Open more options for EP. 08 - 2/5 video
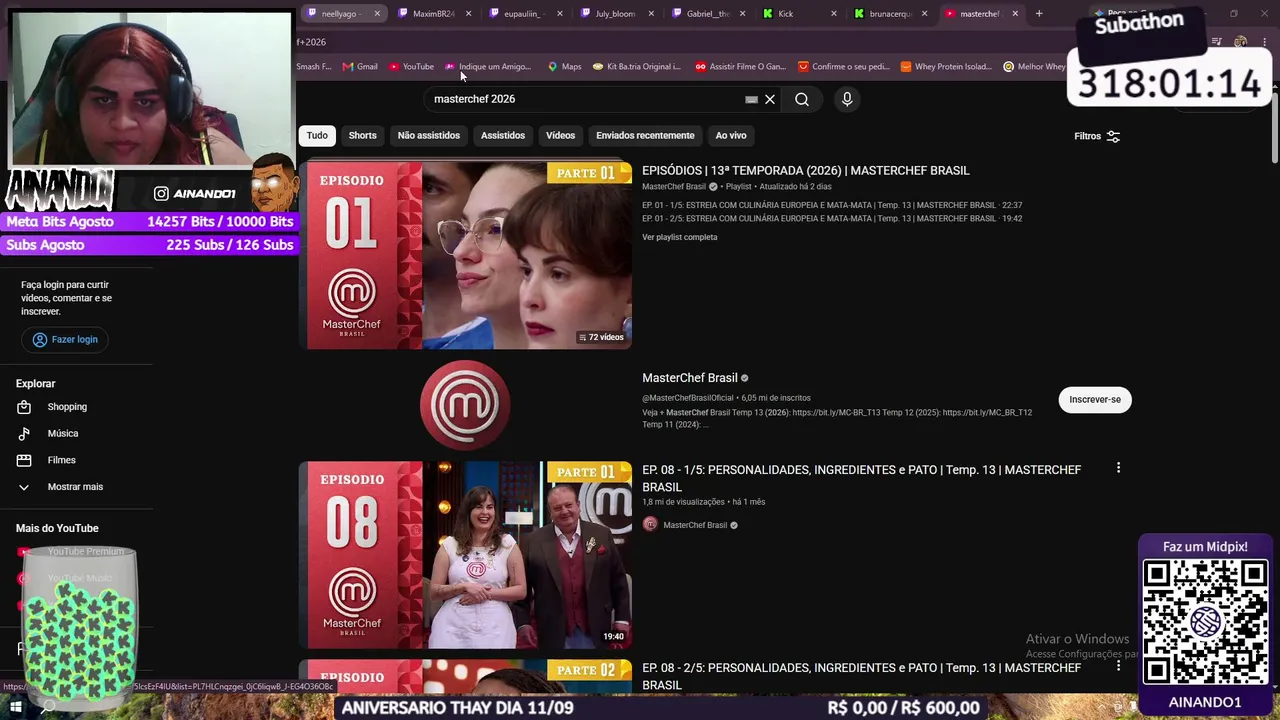 click(x=1118, y=666)
